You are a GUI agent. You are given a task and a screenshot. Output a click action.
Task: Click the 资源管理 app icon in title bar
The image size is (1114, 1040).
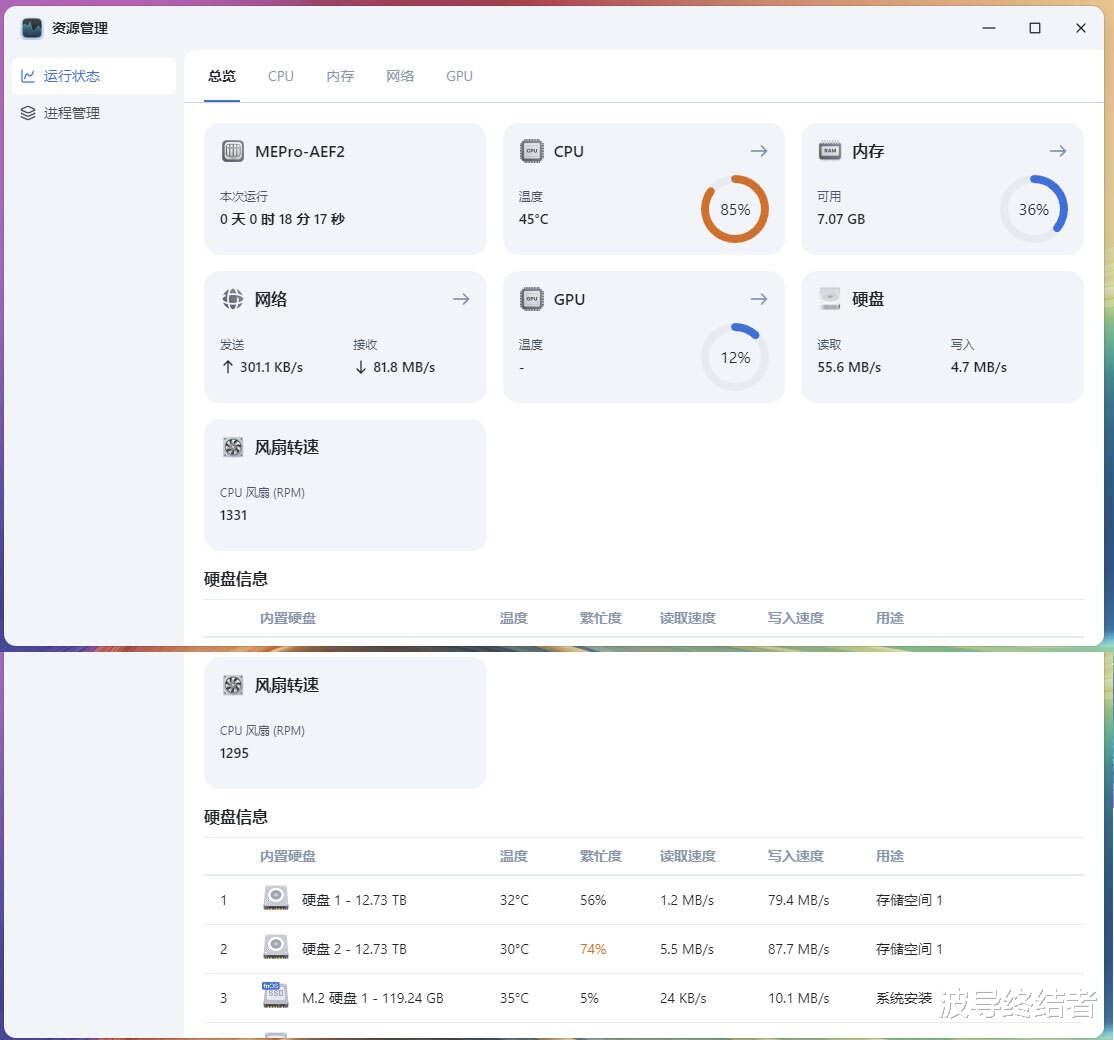point(32,28)
